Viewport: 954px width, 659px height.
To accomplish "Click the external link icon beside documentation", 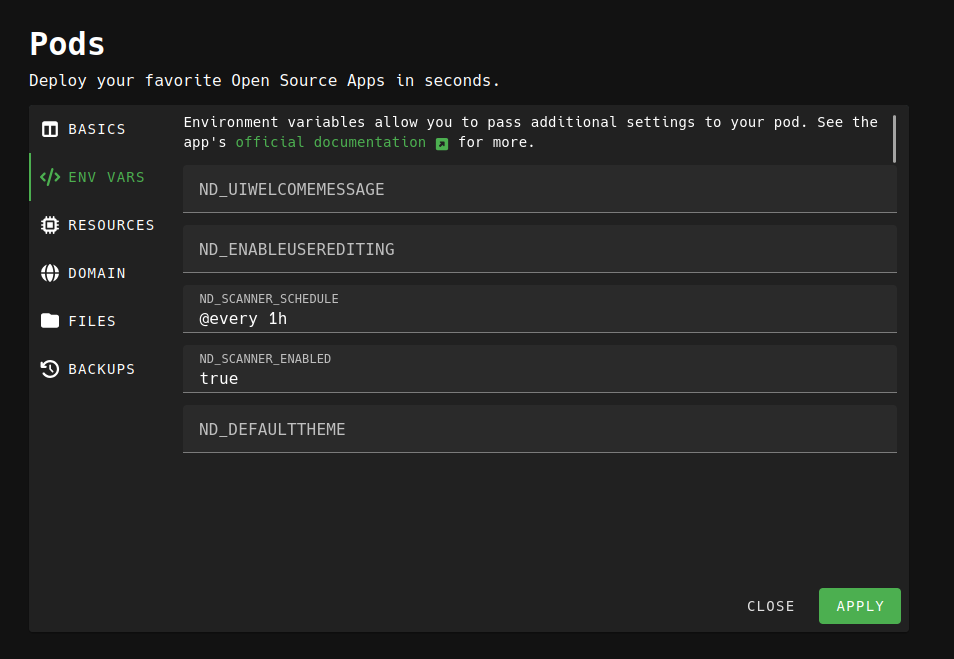I will pyautogui.click(x=442, y=143).
